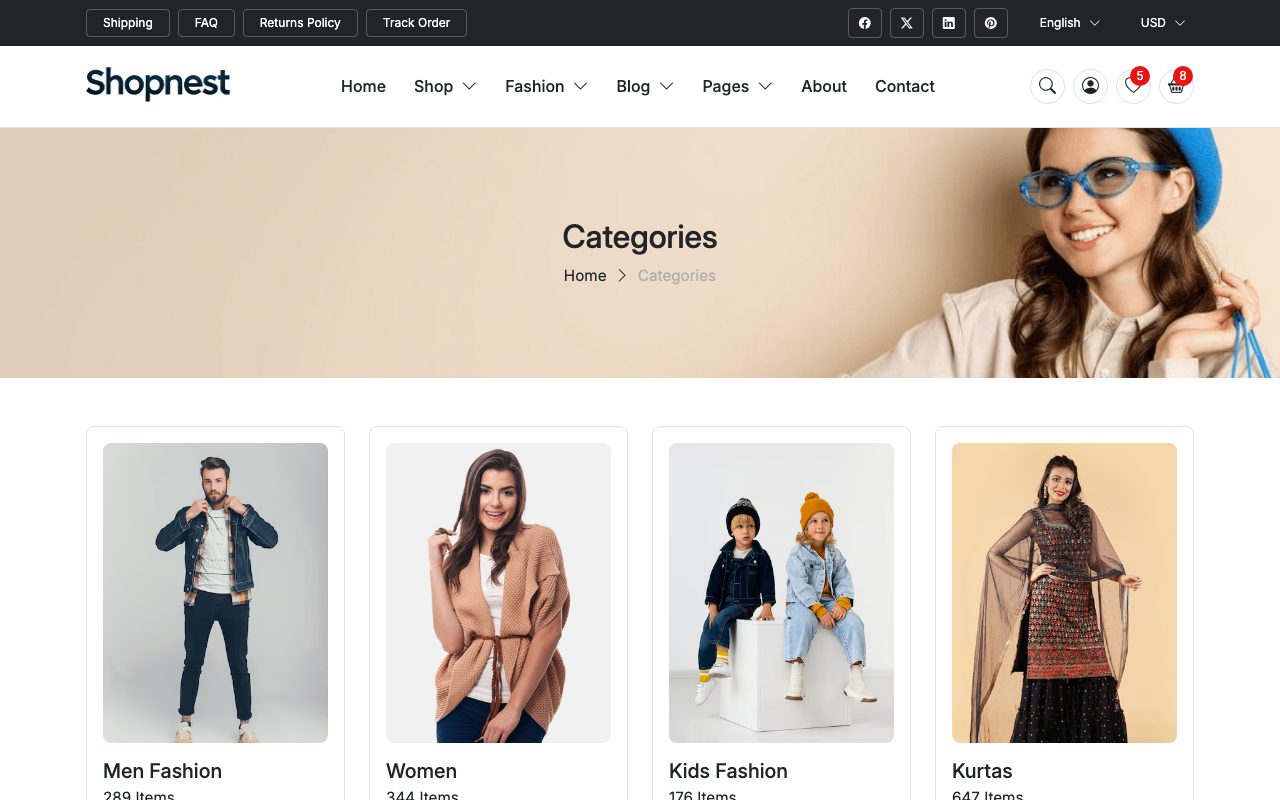The width and height of the screenshot is (1280, 800).
Task: Click the Track Order button
Action: pos(416,23)
